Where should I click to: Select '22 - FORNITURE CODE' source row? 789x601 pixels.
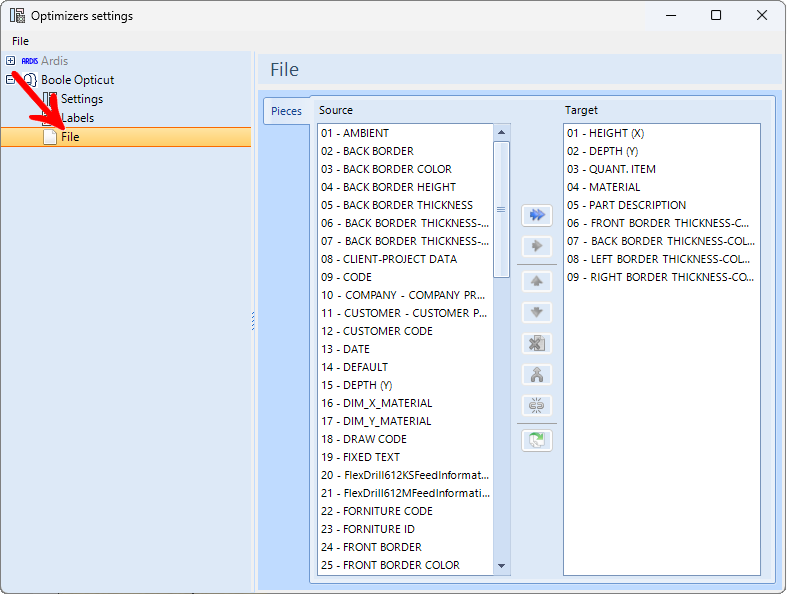406,511
